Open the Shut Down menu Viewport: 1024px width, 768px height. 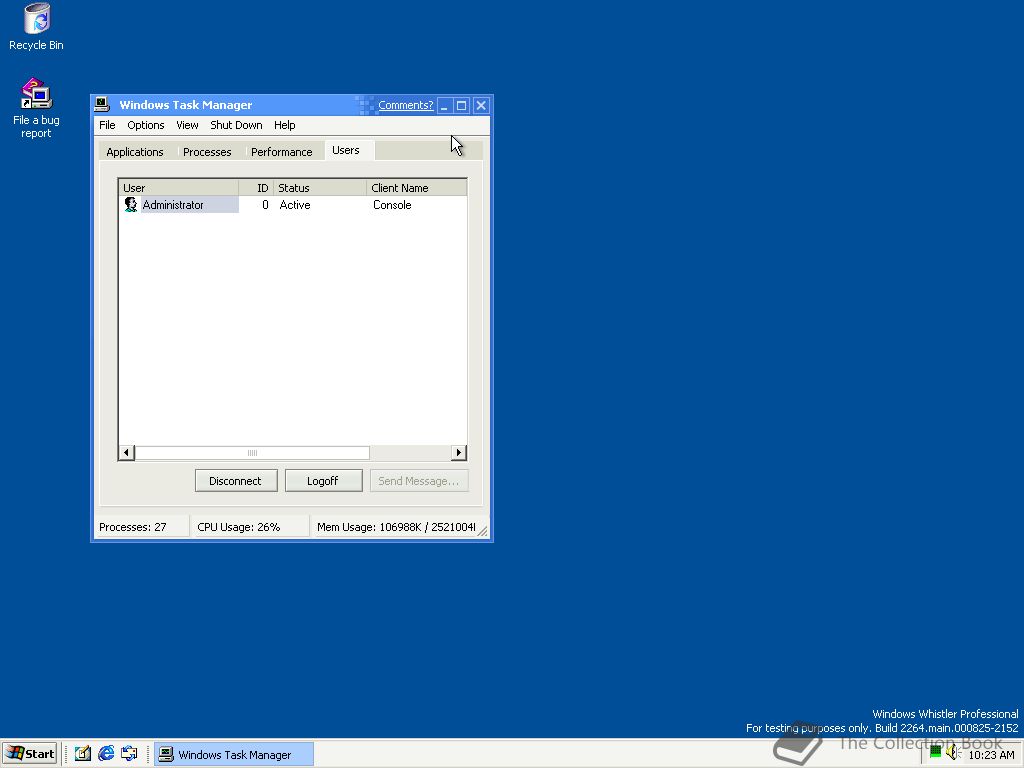click(236, 125)
